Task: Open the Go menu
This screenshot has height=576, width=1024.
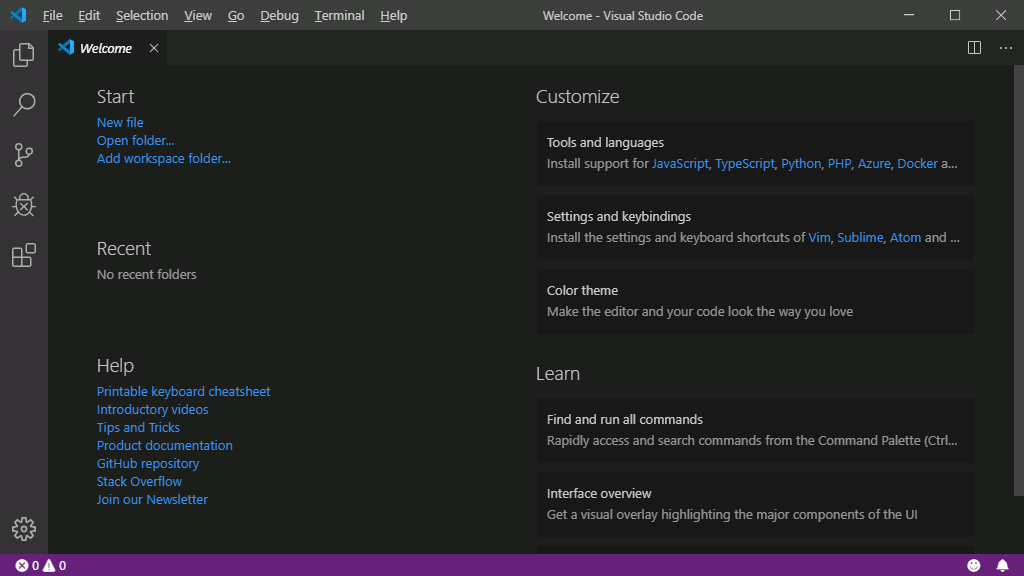Action: 236,15
